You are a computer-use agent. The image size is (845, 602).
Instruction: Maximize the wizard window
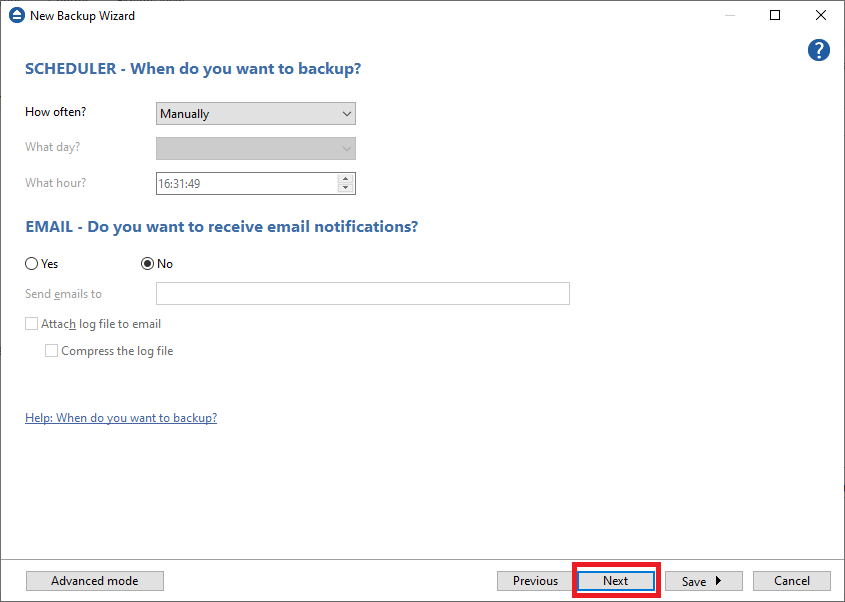775,16
